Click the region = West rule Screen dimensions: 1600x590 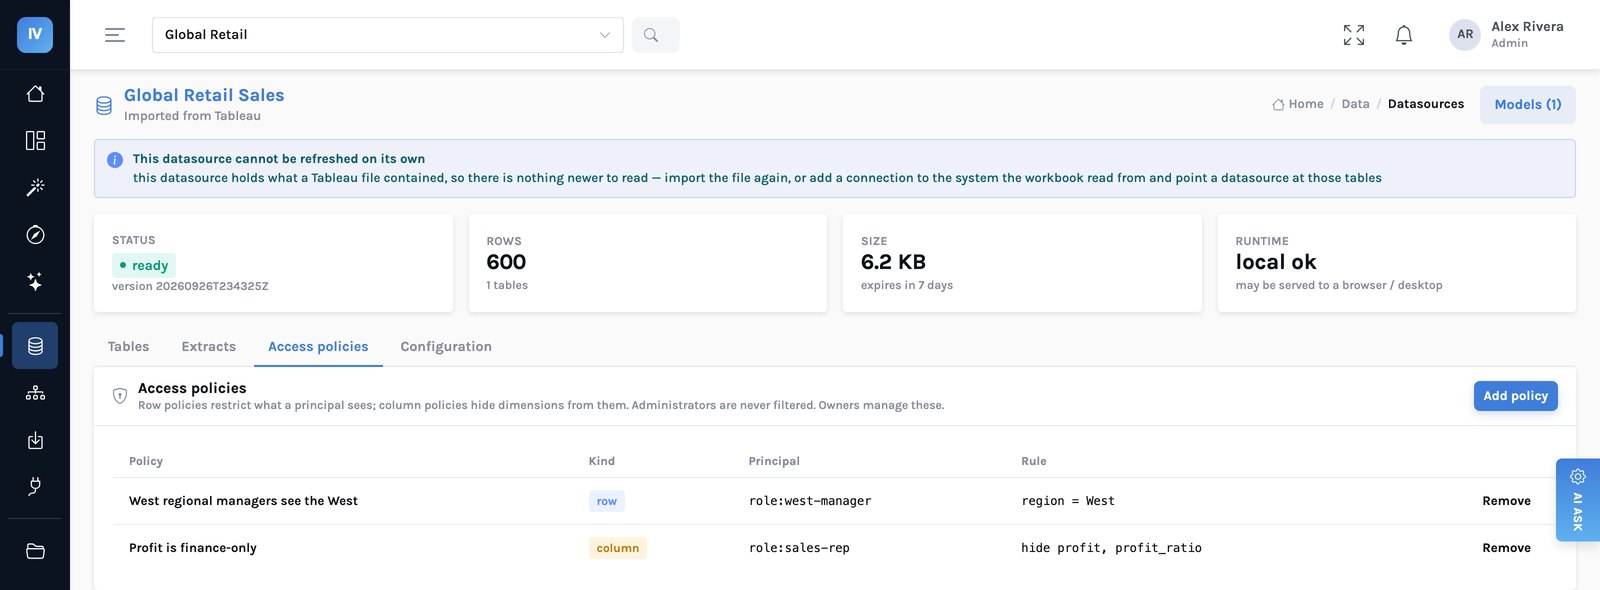1068,501
